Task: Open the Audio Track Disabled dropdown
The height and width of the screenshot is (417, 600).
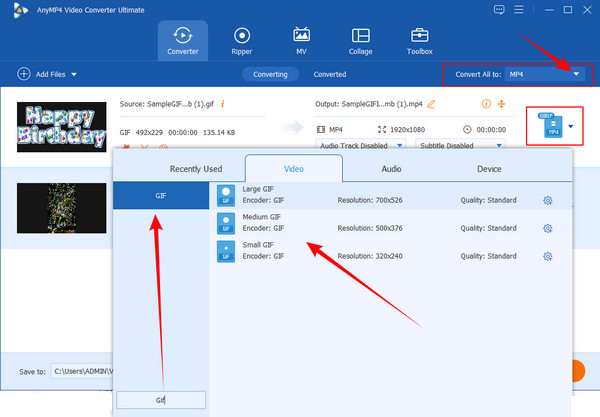Action: coord(360,145)
